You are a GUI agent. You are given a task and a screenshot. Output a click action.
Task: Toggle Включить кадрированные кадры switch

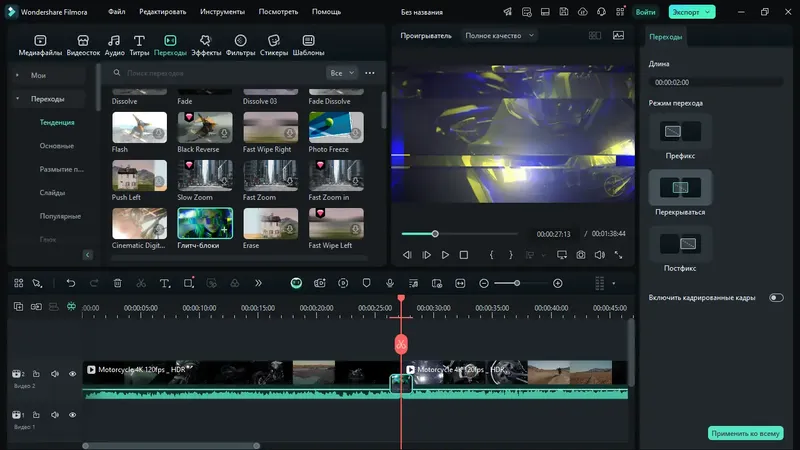pos(776,298)
